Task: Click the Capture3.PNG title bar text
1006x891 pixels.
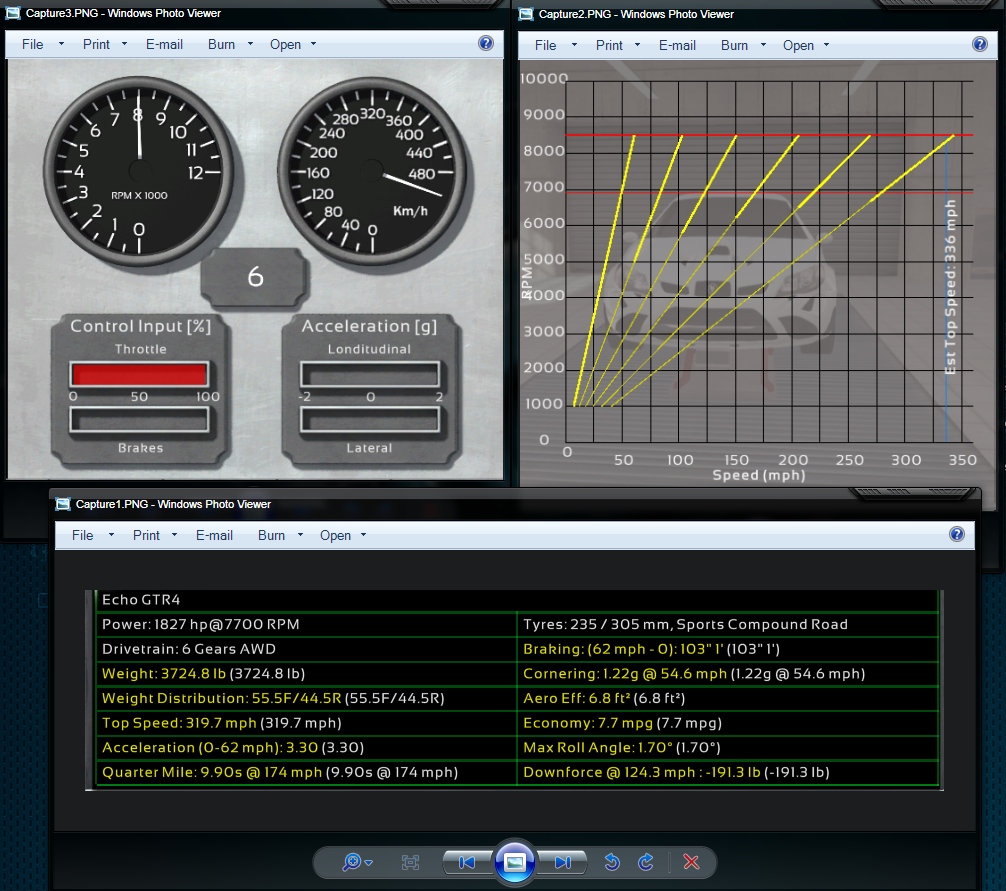Action: (123, 13)
